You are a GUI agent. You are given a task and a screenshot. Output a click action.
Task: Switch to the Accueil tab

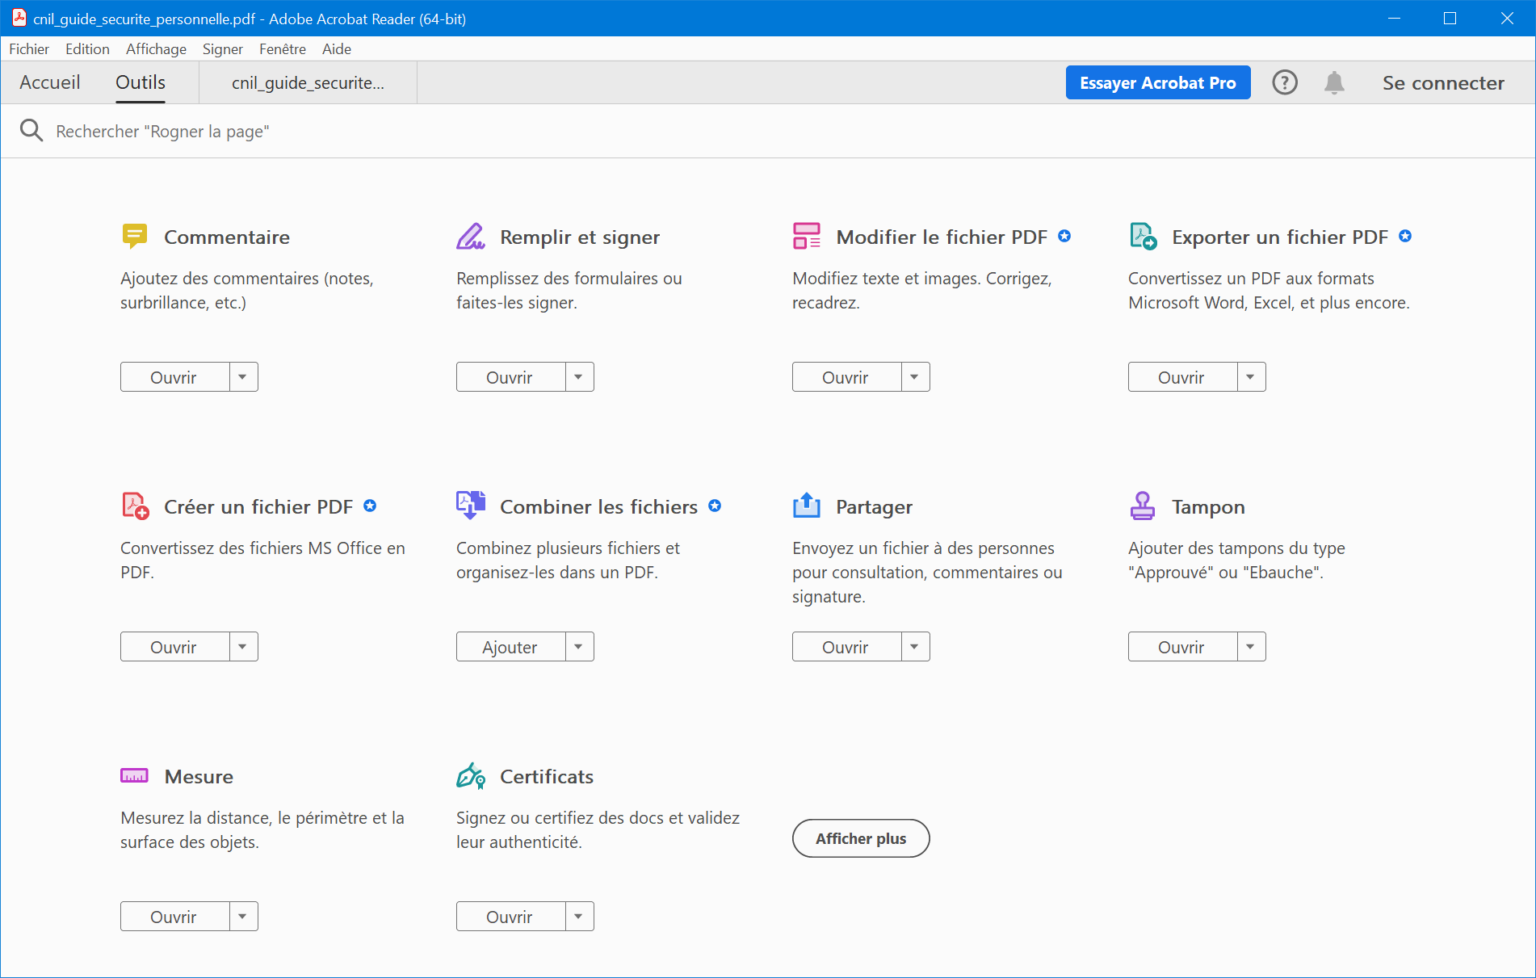coord(50,83)
